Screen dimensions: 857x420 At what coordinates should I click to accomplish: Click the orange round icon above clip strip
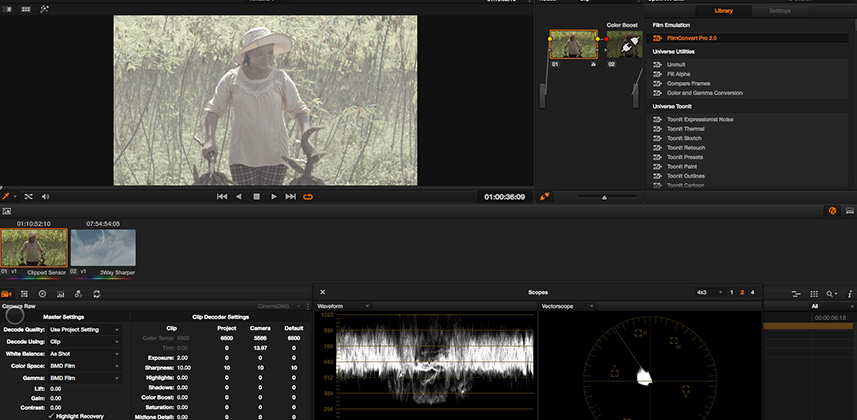coord(832,211)
